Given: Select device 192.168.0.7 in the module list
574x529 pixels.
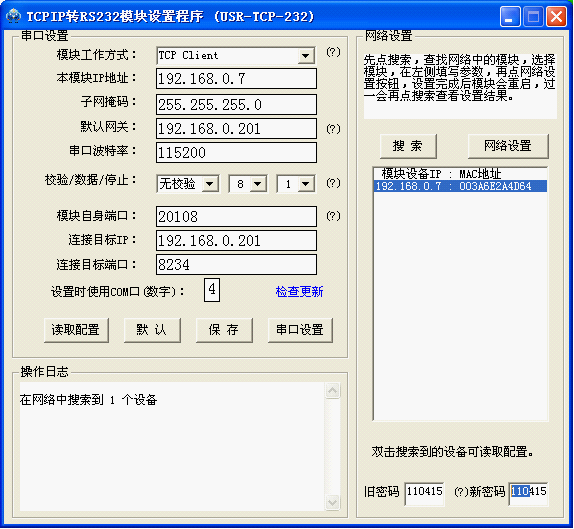Looking at the screenshot, I should click(x=460, y=186).
